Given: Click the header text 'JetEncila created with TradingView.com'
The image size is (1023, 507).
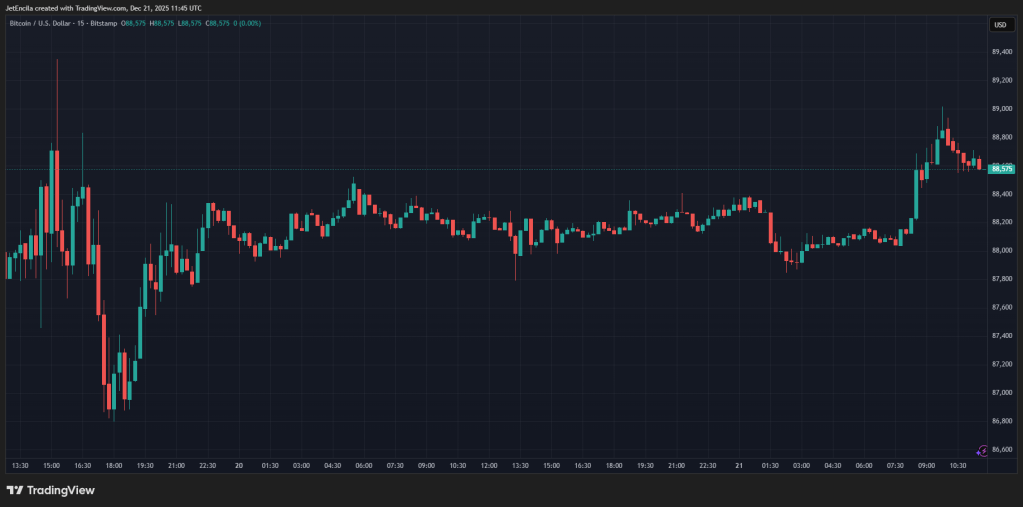Looking at the screenshot, I should [68, 8].
